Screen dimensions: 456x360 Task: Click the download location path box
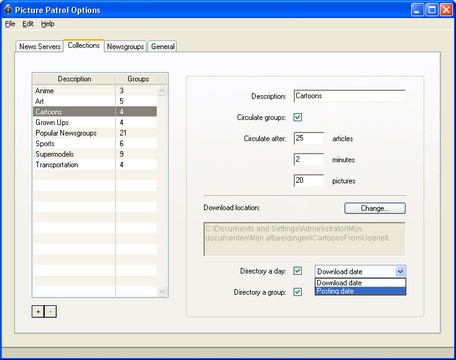coord(304,239)
